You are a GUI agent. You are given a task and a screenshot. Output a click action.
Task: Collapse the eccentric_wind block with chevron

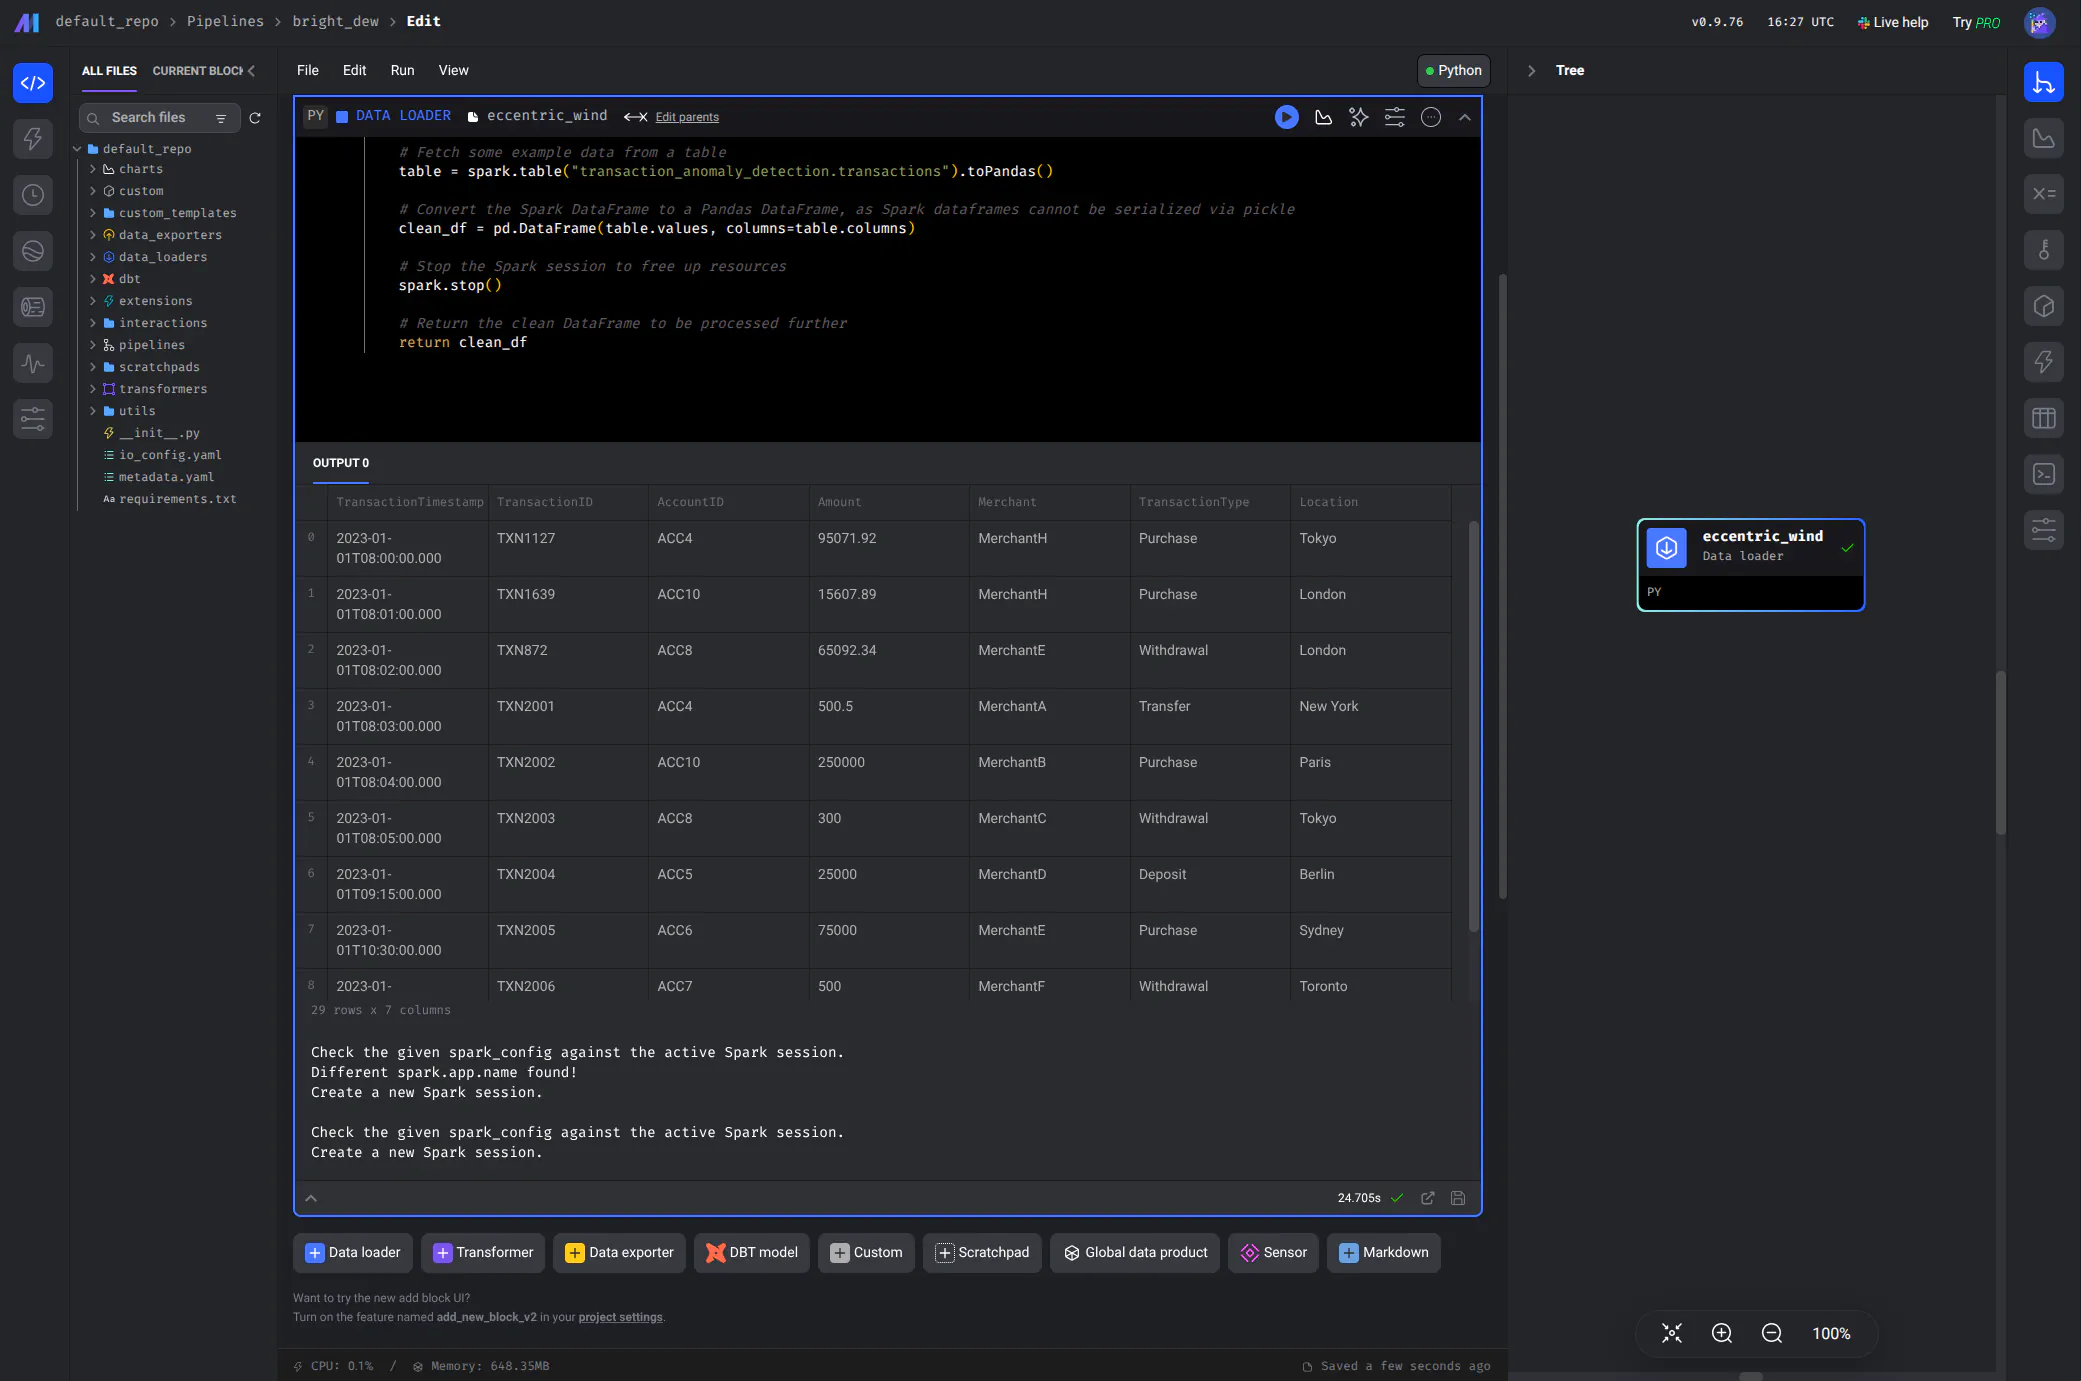tap(1465, 117)
